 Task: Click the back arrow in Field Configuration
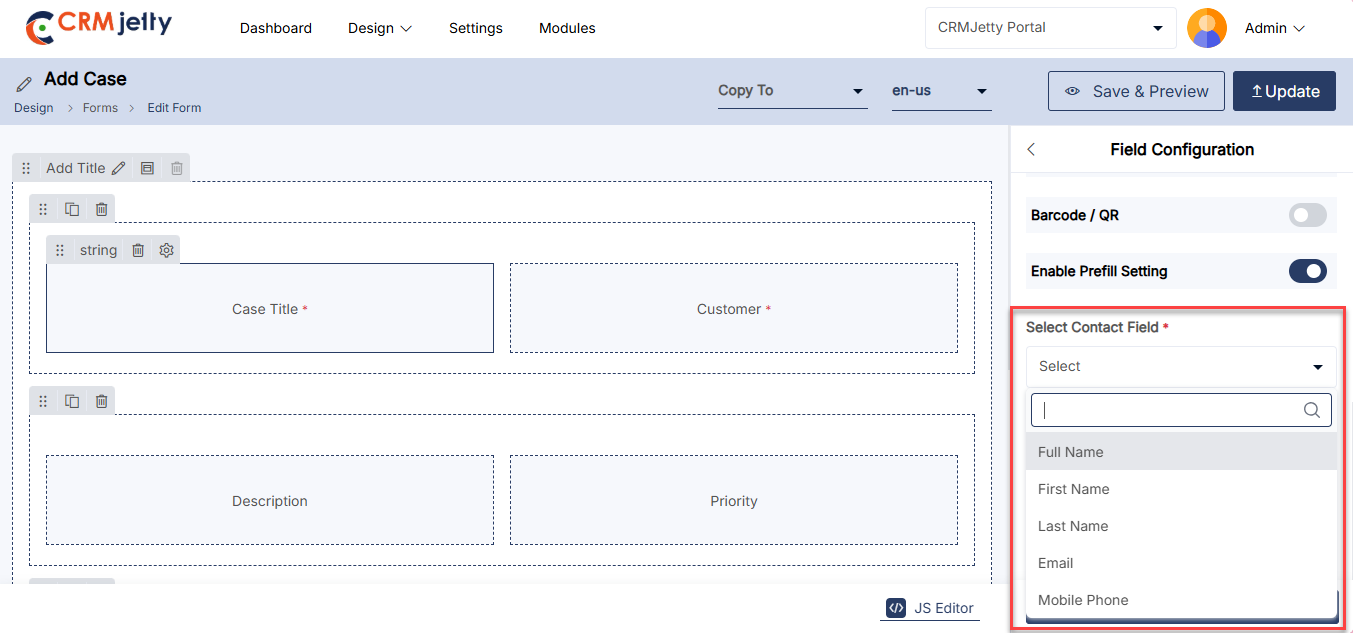click(x=1032, y=149)
